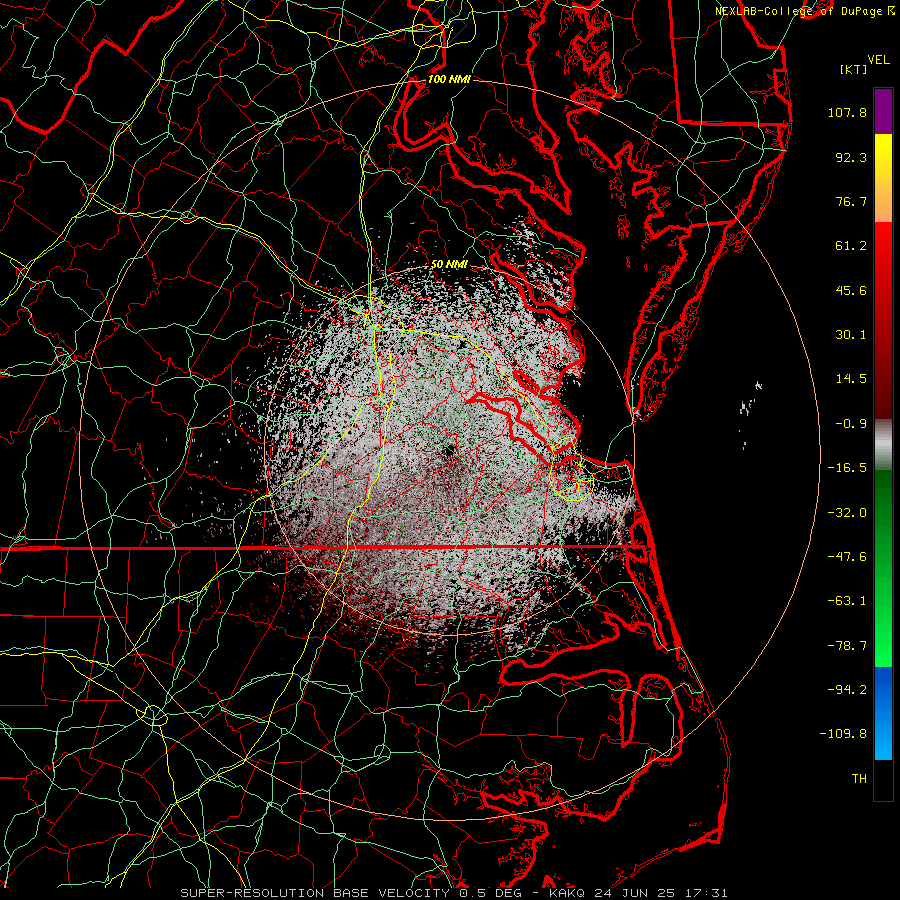900x900 pixels.
Task: Click the -16.5 velocity scale value
Action: [x=847, y=468]
